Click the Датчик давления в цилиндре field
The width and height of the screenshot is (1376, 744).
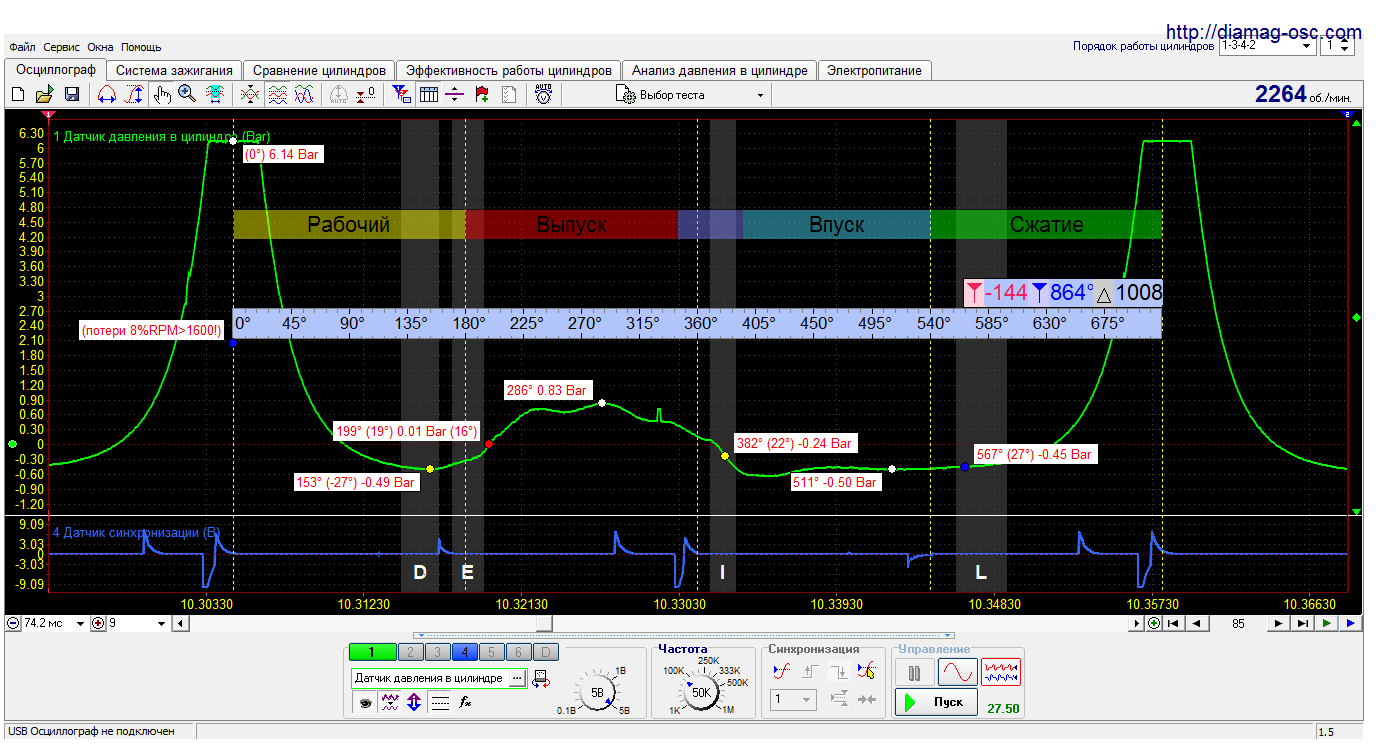click(x=430, y=678)
